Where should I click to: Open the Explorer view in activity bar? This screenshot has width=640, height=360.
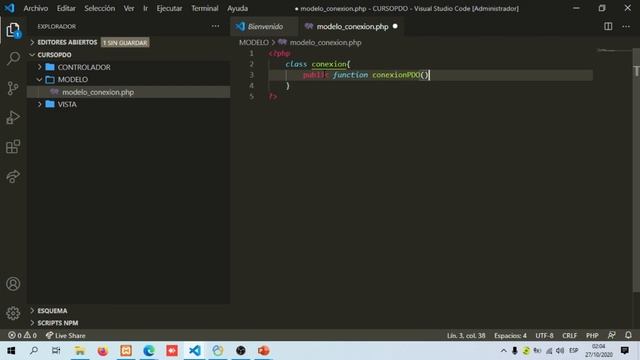13,30
